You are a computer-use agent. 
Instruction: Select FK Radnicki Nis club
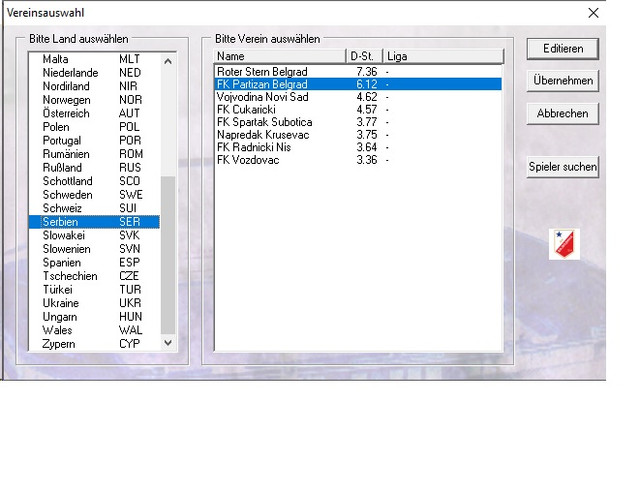(358, 147)
